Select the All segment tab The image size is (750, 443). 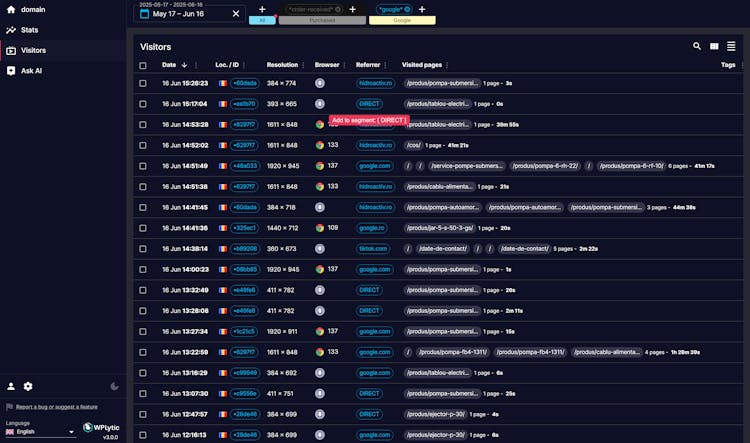(x=262, y=21)
